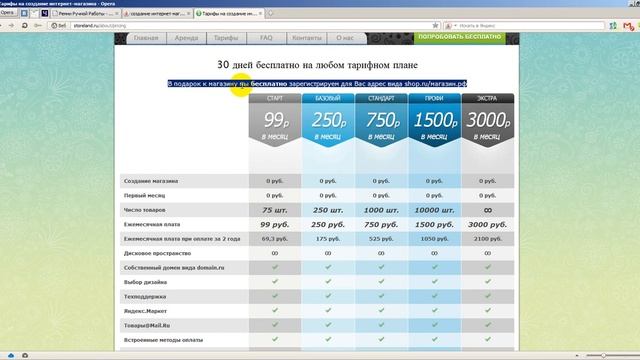
Task: Click the '69,3 руб.' two-year price cell
Action: point(275,239)
